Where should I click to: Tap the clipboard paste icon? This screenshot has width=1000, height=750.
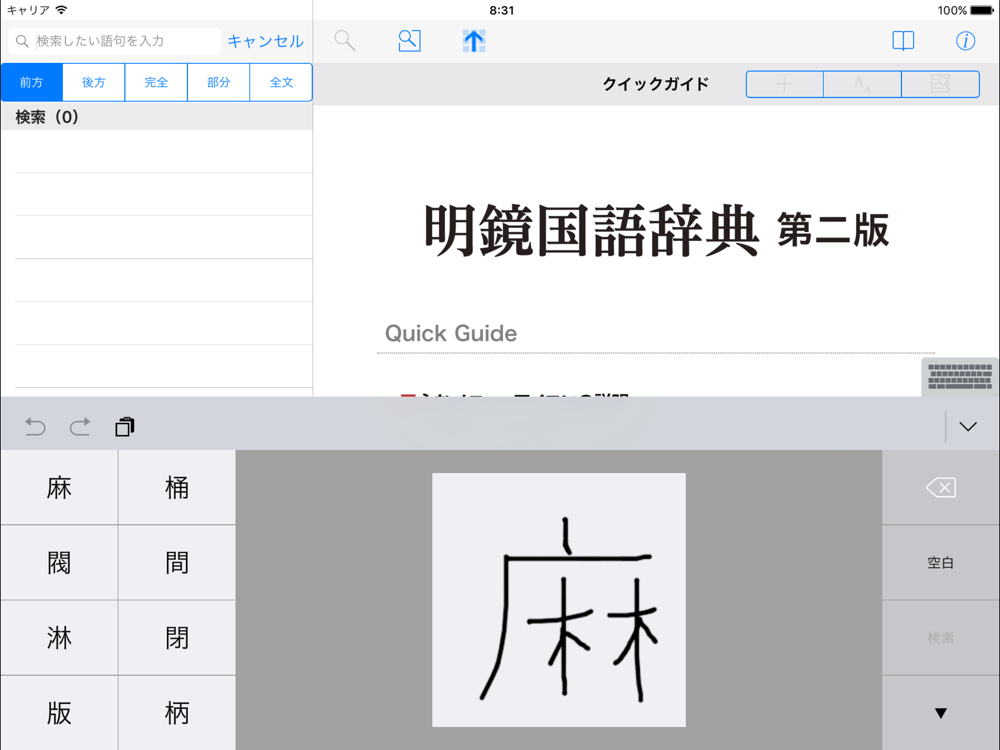click(124, 427)
